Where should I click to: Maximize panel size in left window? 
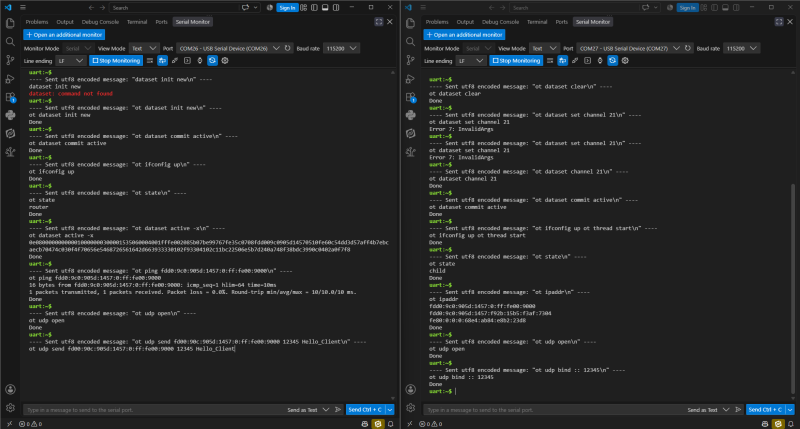[379, 22]
